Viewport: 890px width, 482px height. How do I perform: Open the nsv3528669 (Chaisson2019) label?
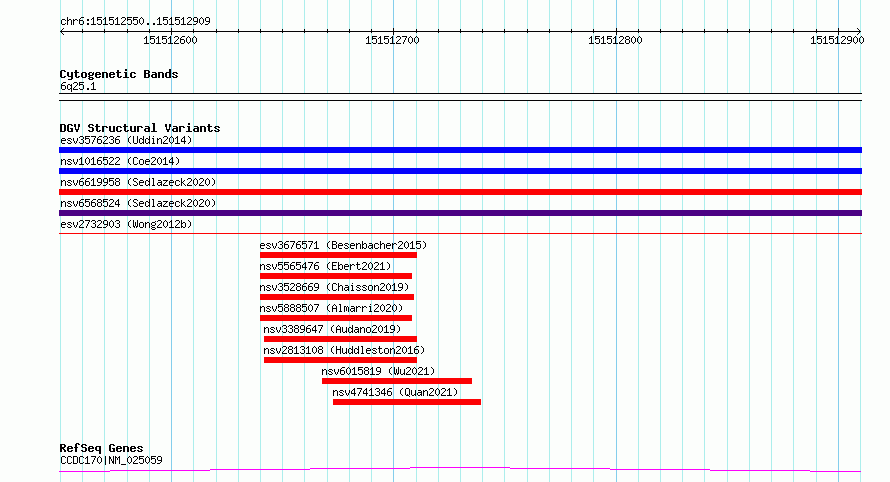(334, 287)
